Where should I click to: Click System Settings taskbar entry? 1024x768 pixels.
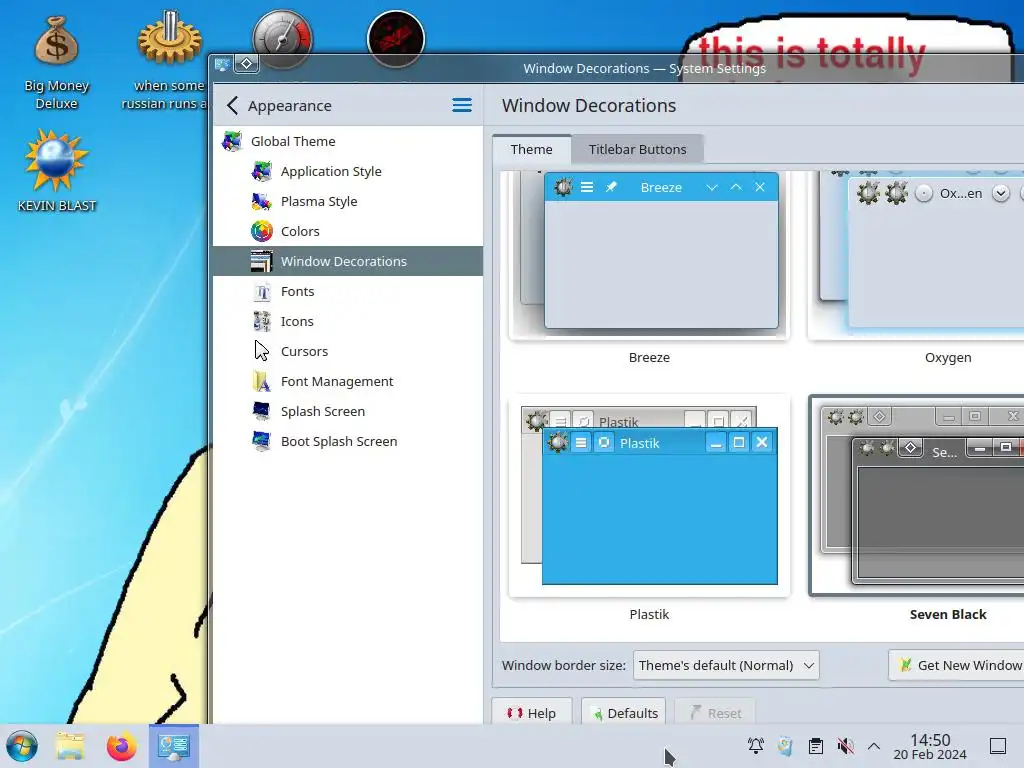click(174, 746)
